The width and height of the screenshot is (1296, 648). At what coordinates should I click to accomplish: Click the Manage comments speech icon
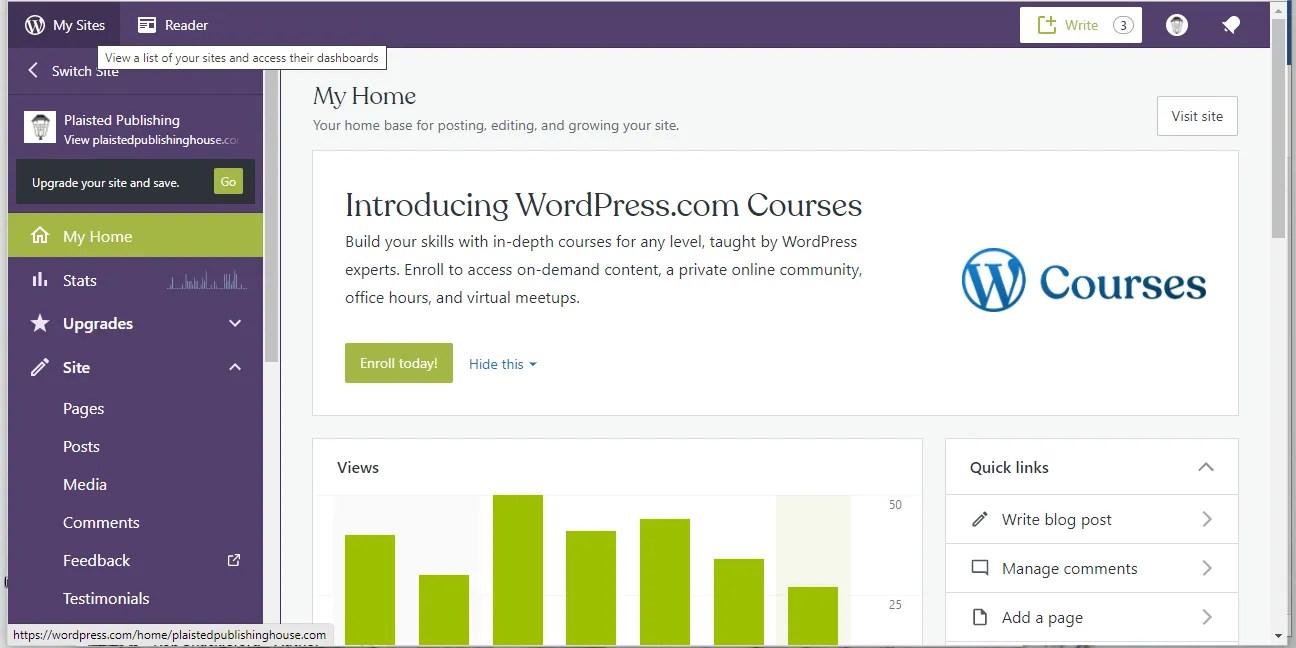click(x=980, y=568)
